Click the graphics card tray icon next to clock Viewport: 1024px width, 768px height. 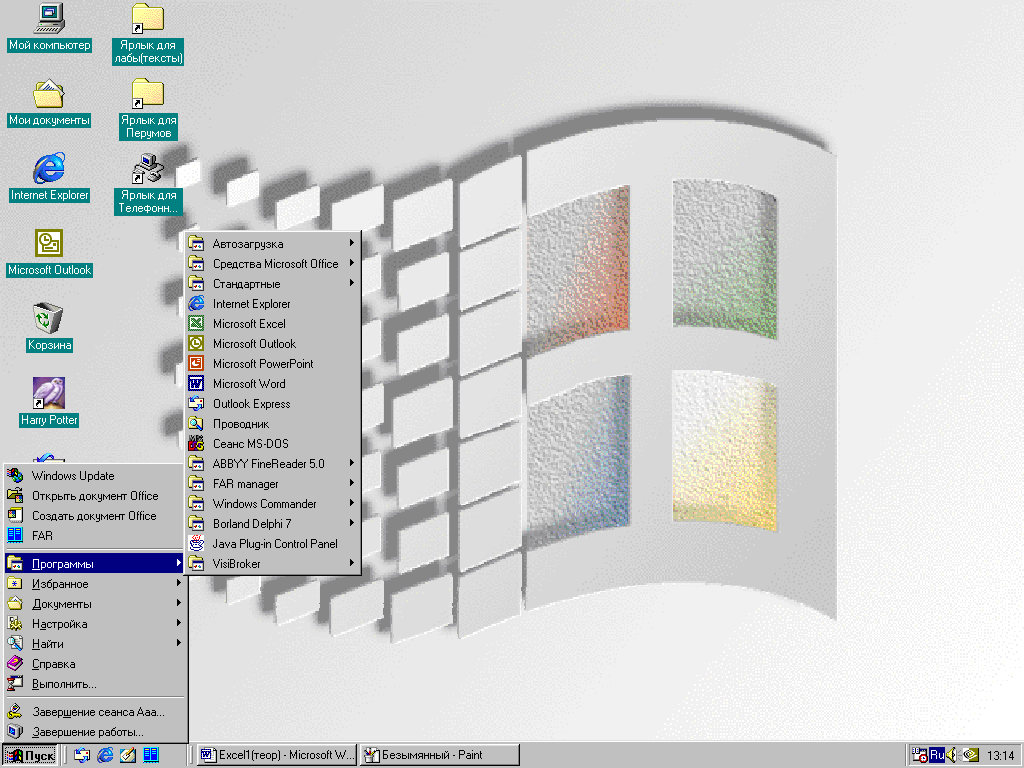[970, 756]
